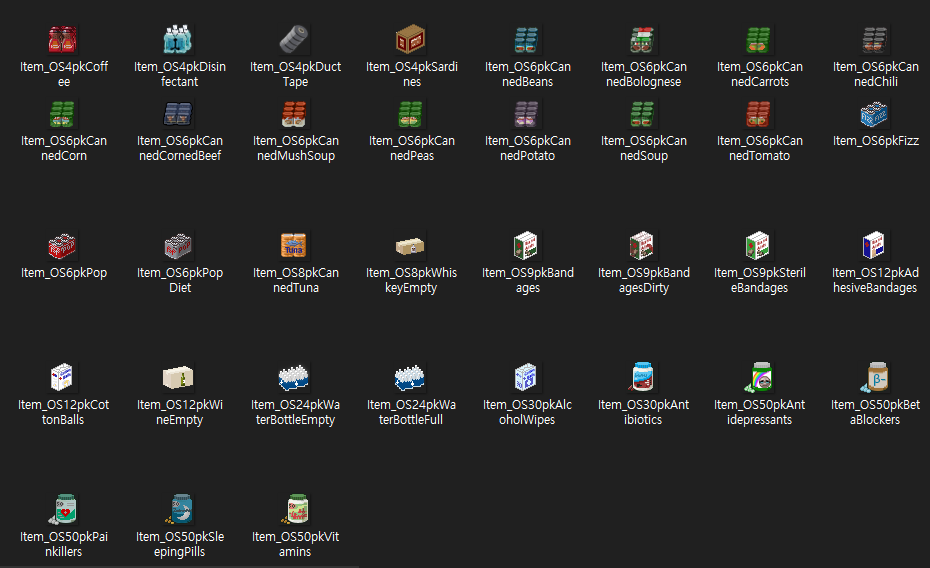The image size is (930, 568).
Task: Click the label "Item_OS4pkDuctTape"
Action: 295,74
